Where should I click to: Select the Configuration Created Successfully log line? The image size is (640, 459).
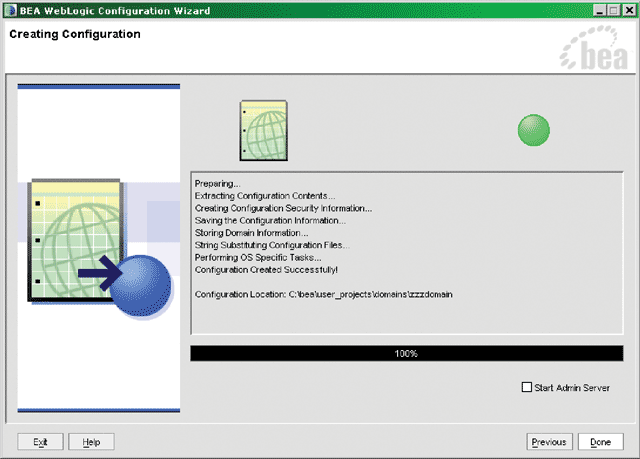[266, 270]
